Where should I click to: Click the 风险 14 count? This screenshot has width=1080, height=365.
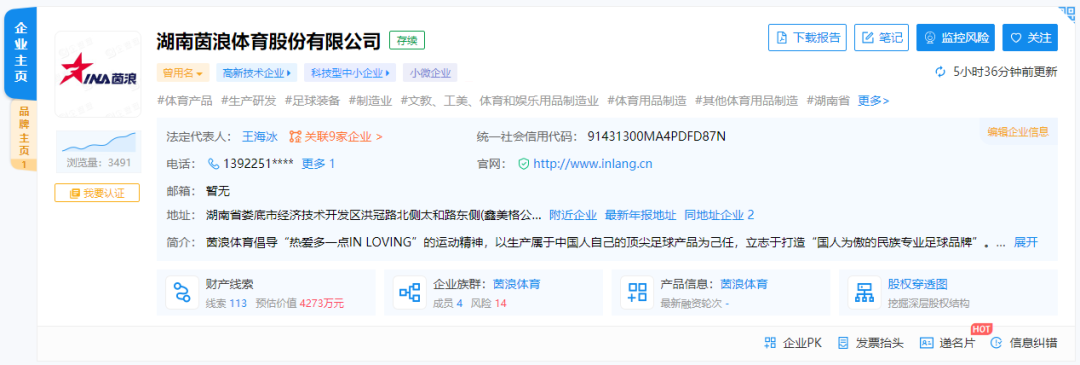pos(488,303)
